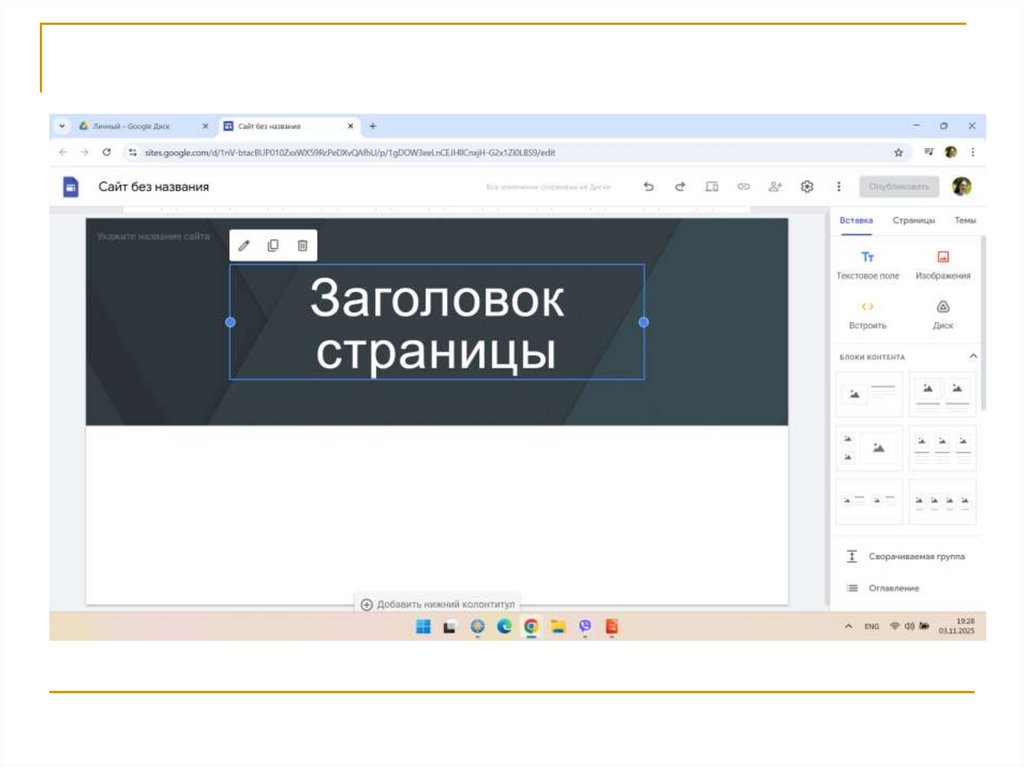The width and height of the screenshot is (1024, 767).
Task: Click the left resize handle of heading box
Action: click(x=231, y=322)
